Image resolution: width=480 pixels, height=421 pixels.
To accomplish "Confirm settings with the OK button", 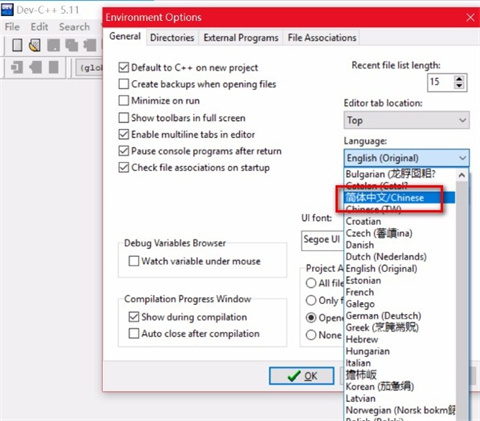I will 302,376.
